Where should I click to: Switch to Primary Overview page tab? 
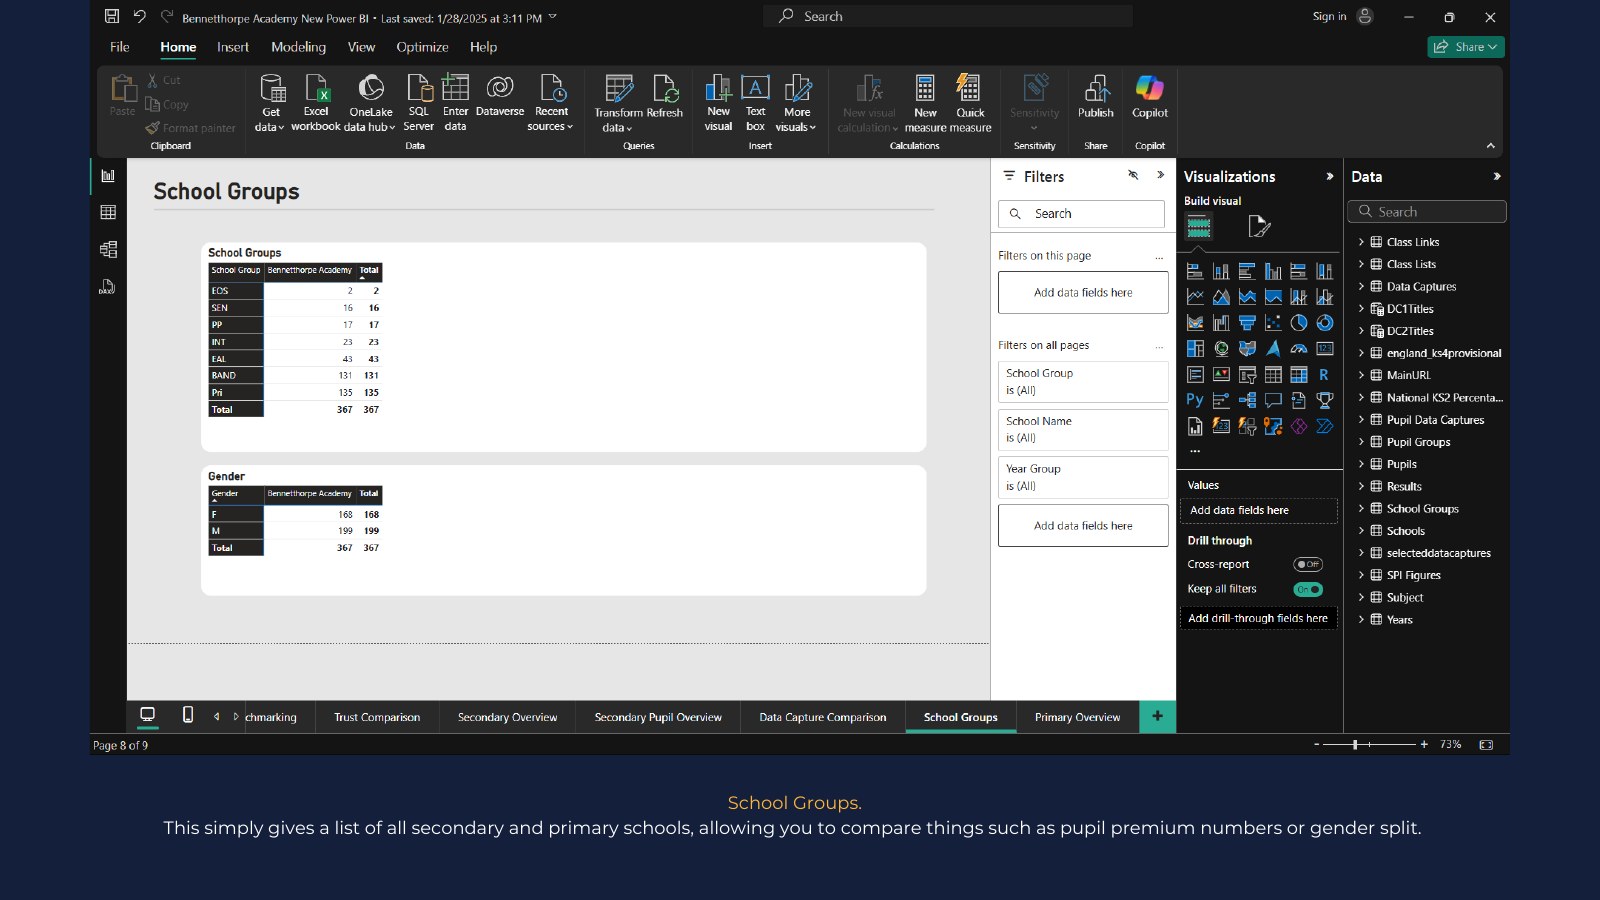(x=1077, y=717)
